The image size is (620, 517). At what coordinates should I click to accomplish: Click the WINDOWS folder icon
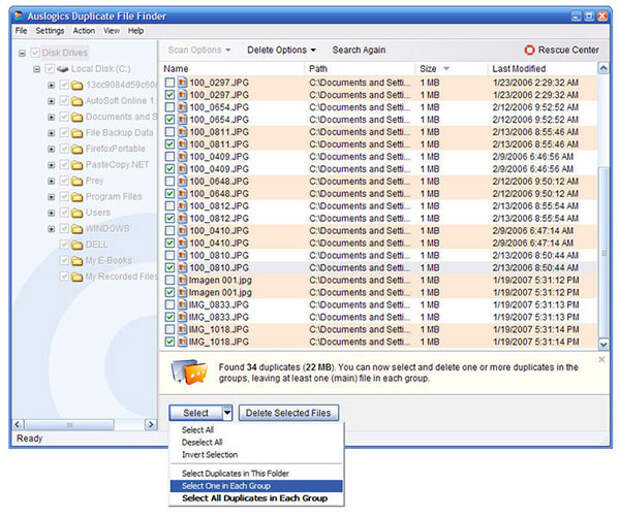77,229
